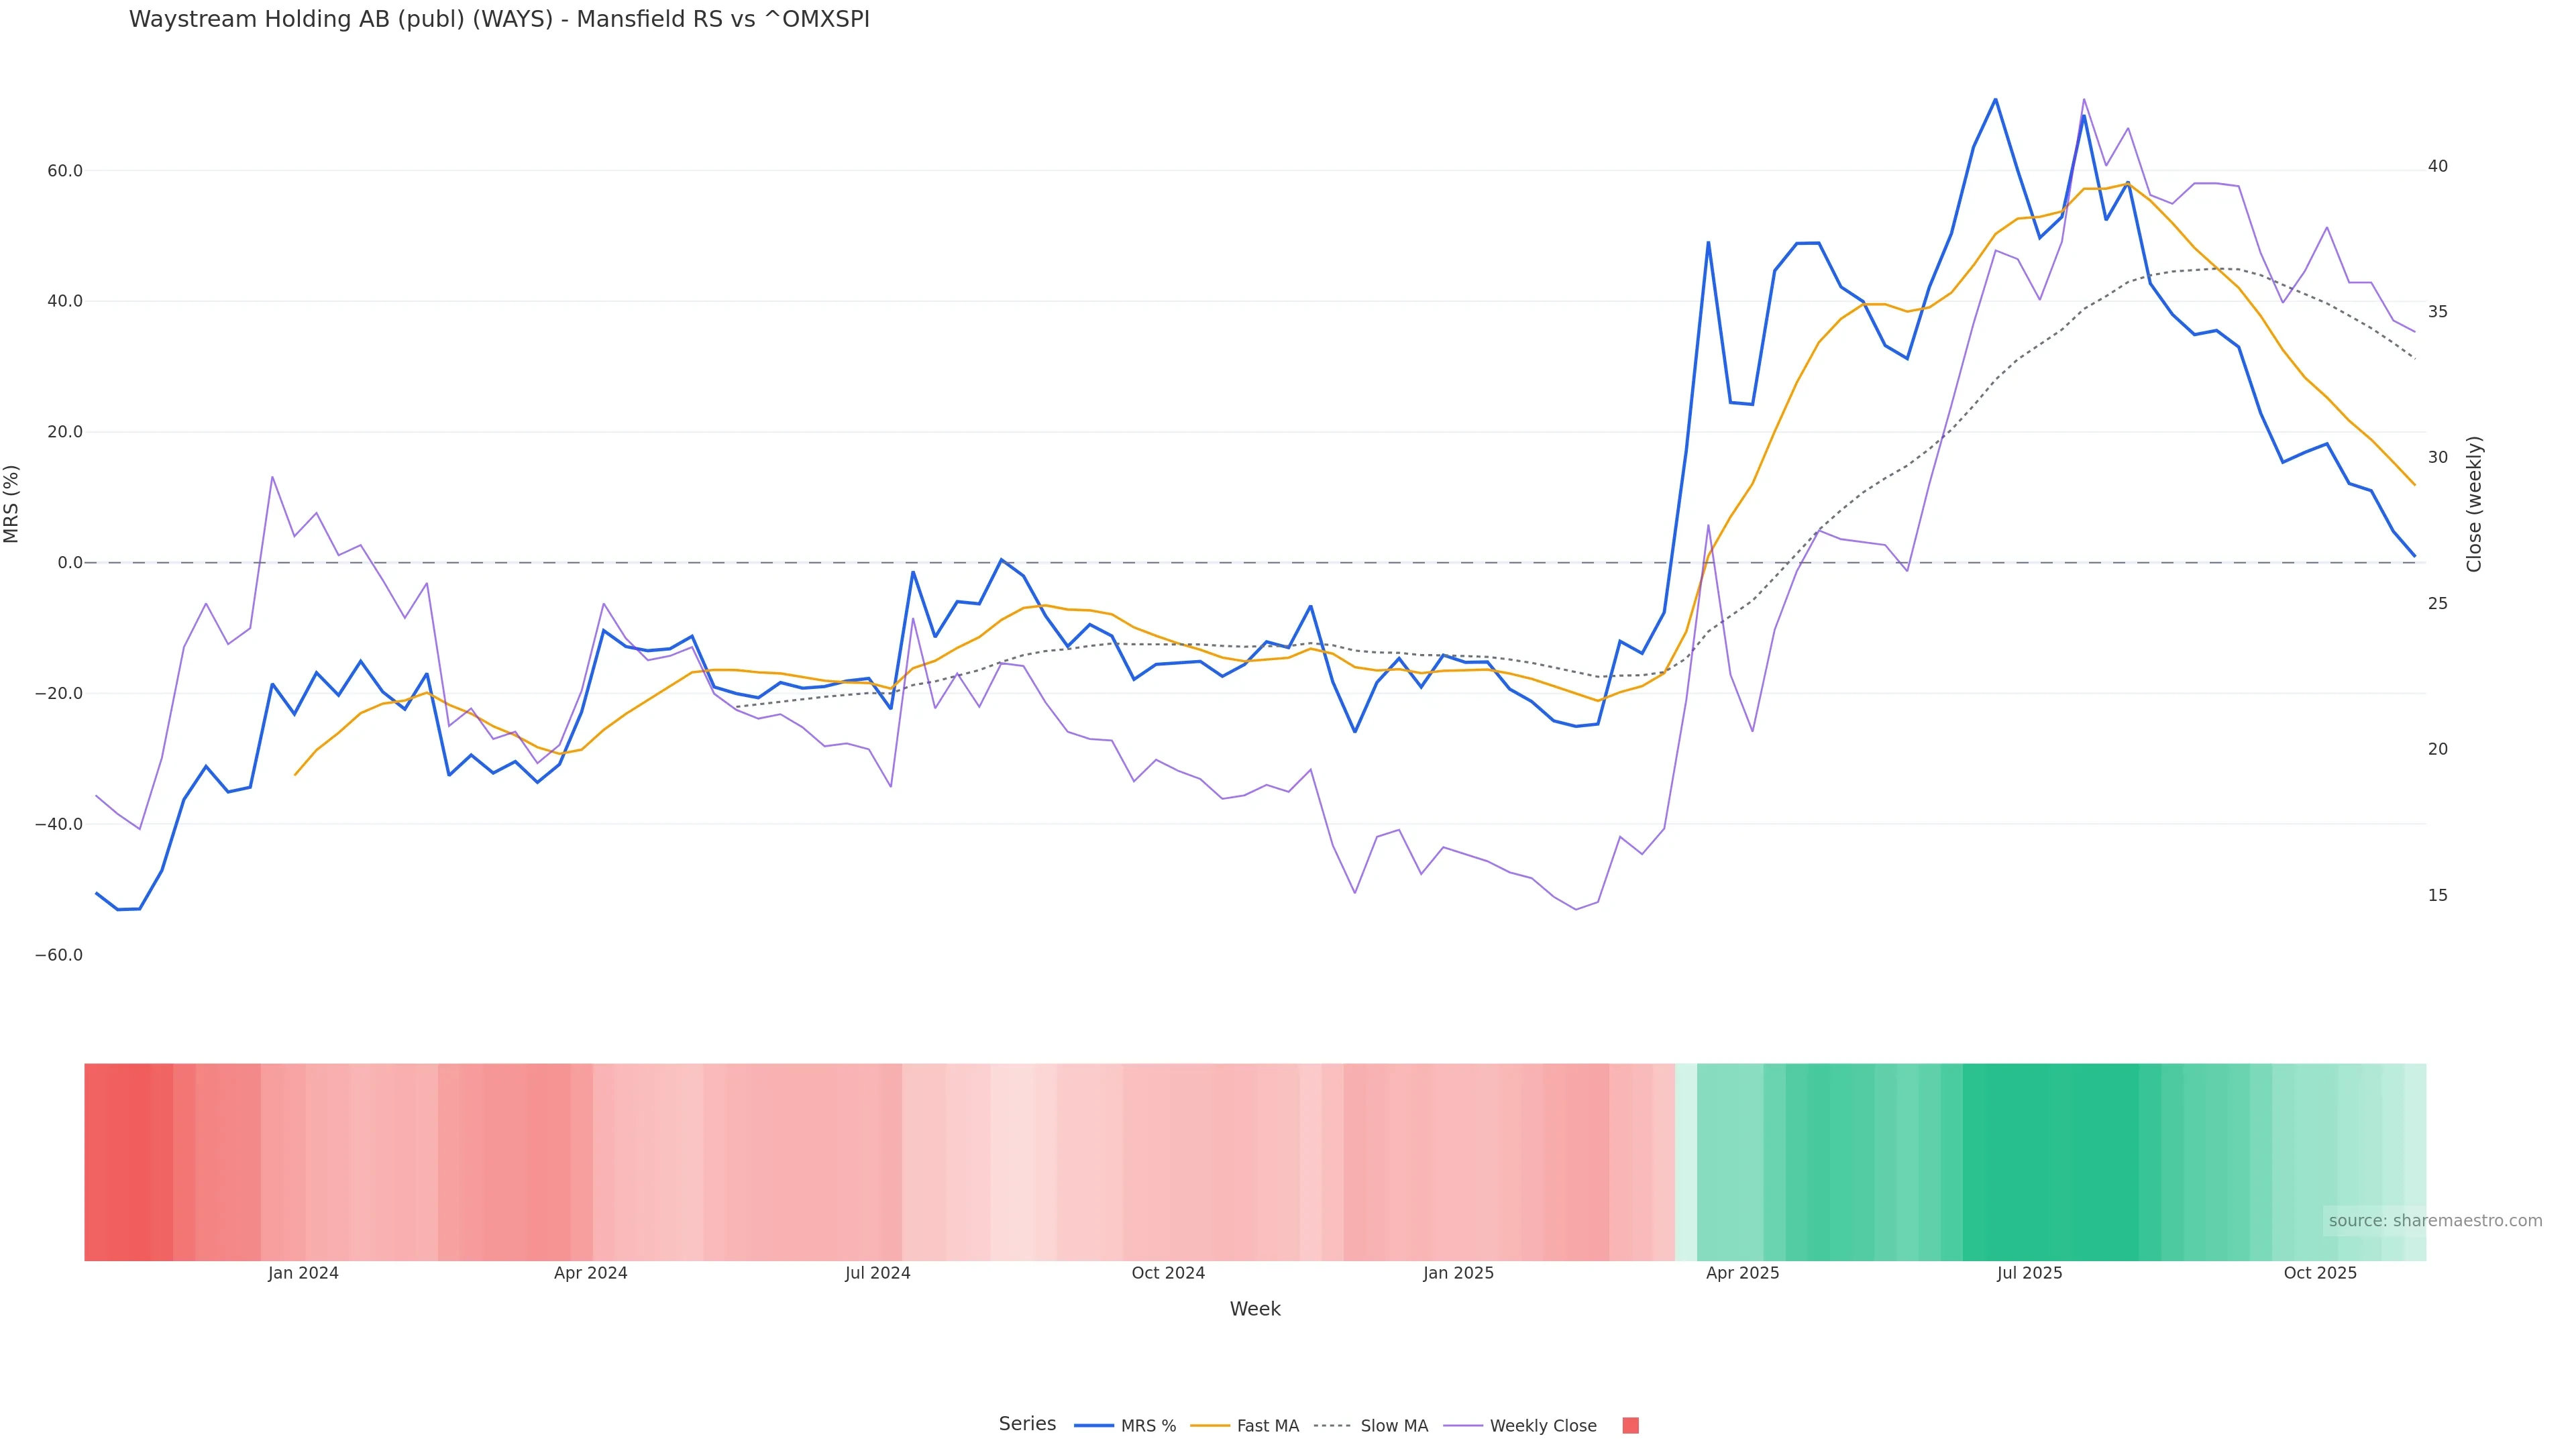Screen dimensions: 2576x1449
Task: Click the '60.0' left axis tick label
Action: [x=65, y=171]
